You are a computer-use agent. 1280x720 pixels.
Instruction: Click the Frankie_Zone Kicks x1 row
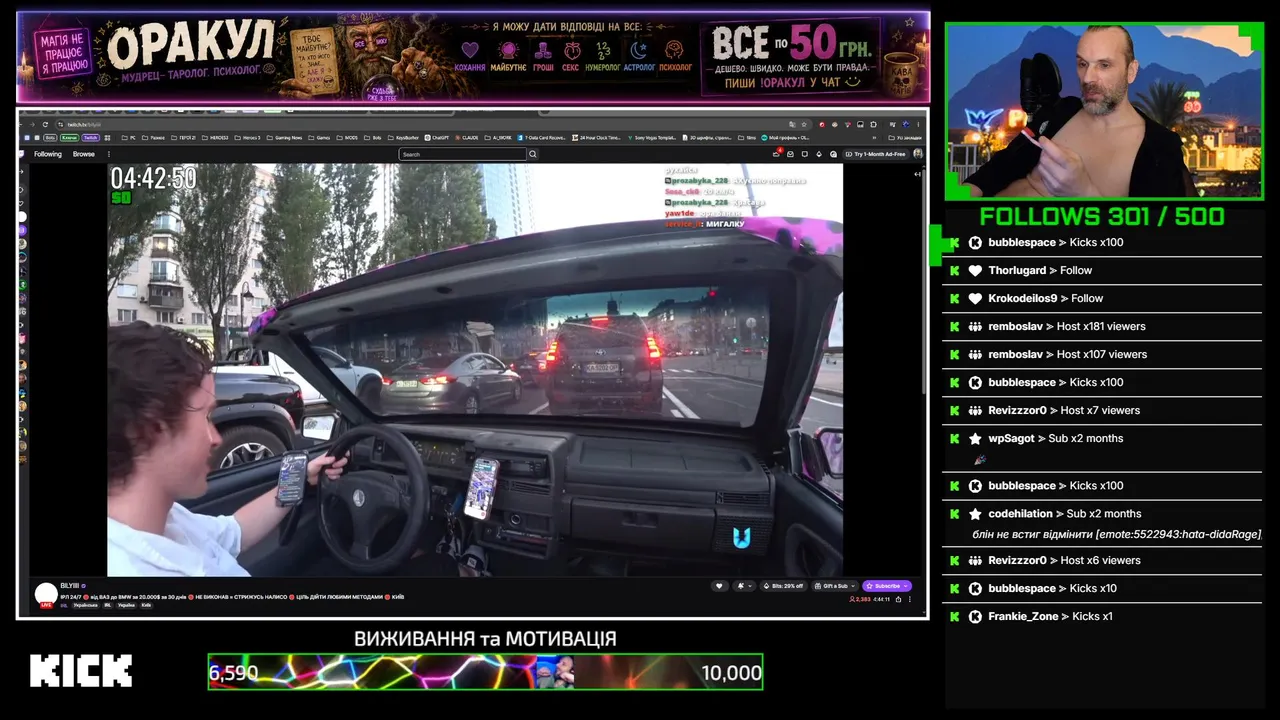[x=1101, y=616]
